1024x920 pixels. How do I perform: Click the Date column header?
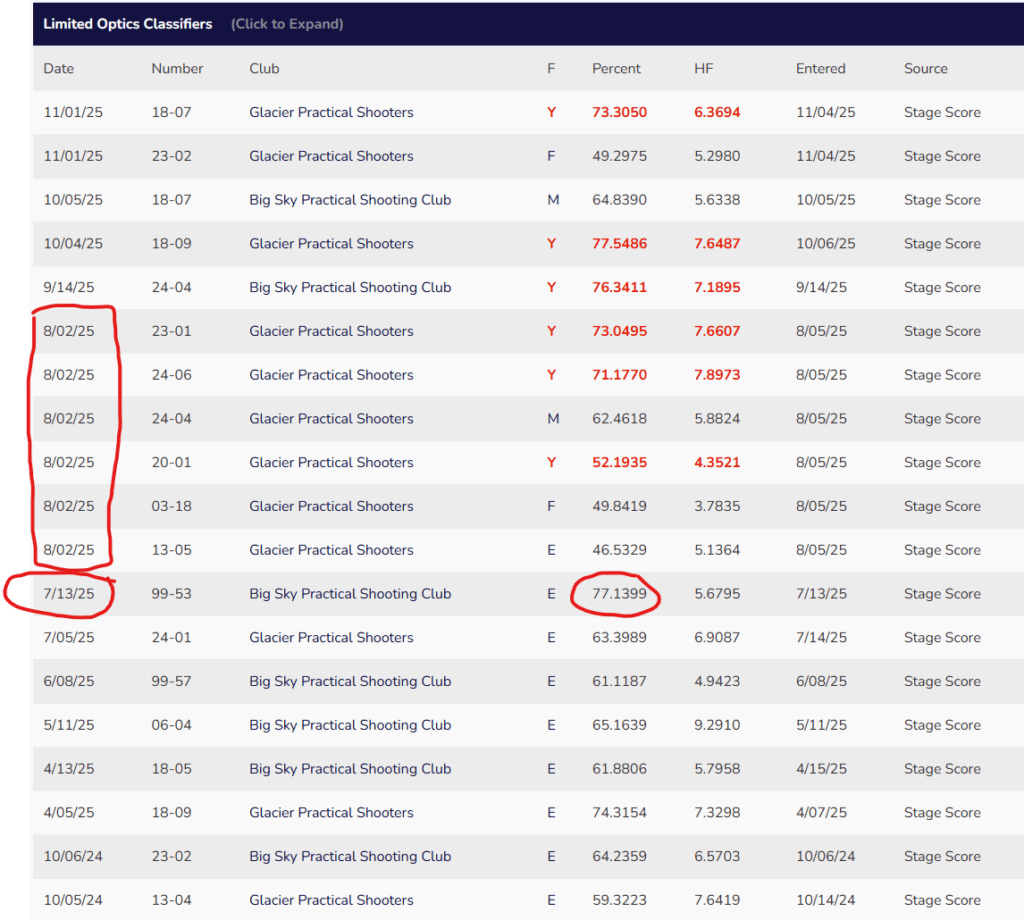pyautogui.click(x=59, y=69)
